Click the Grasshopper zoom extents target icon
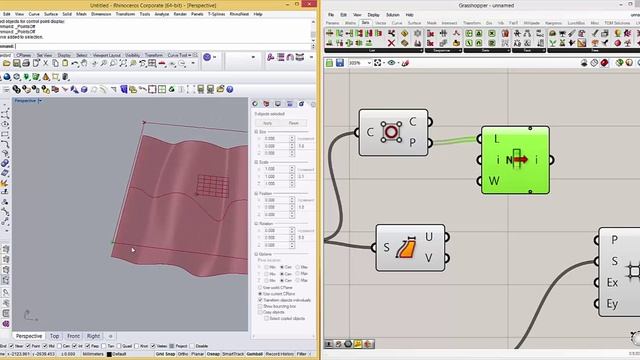Screen dimensions: 640x360 [x=378, y=63]
